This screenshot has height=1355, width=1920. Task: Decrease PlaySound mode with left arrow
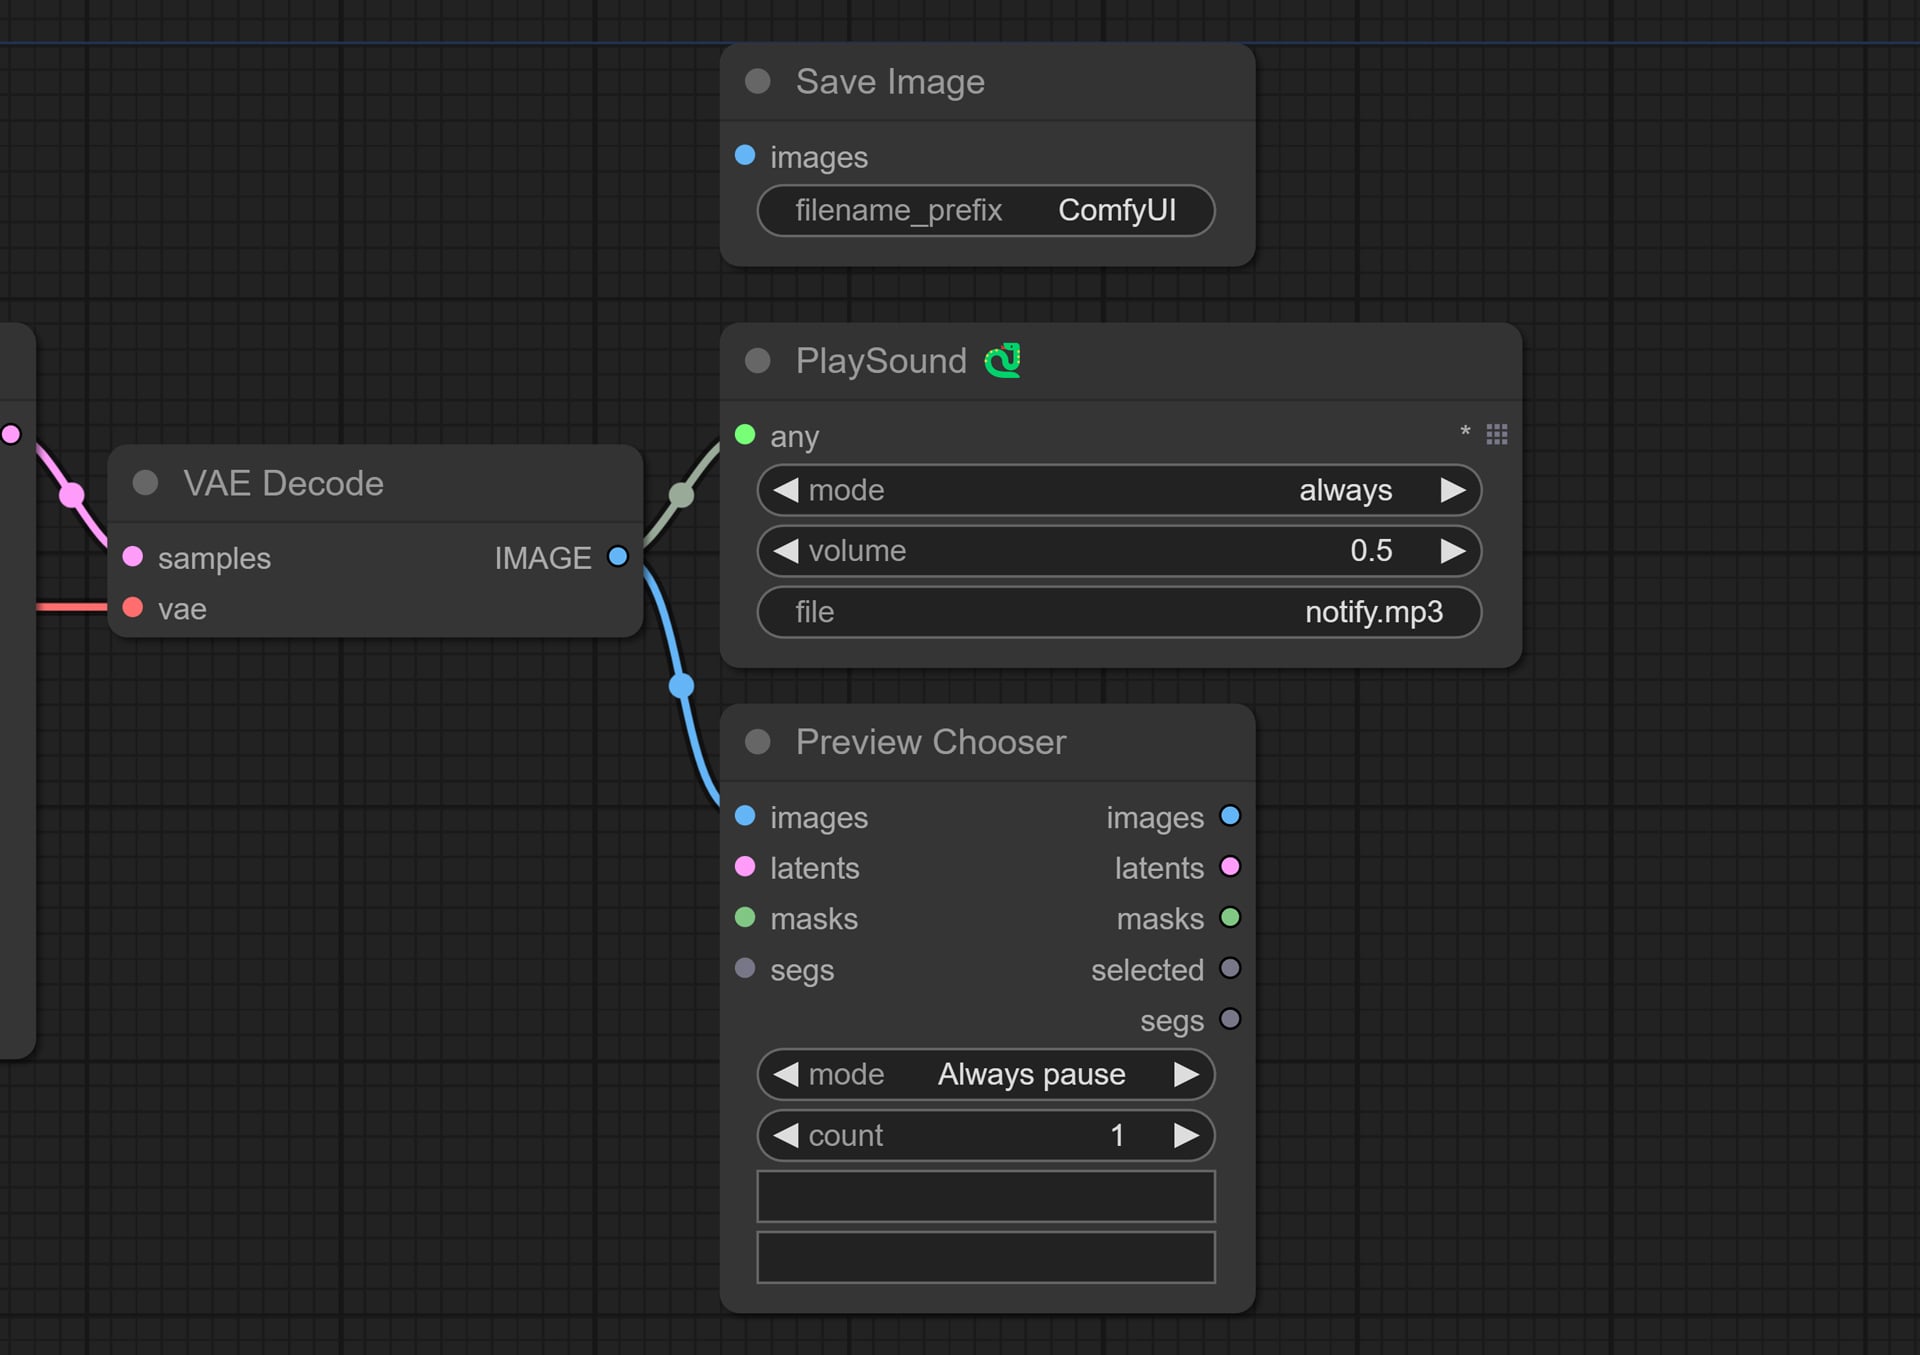[x=786, y=490]
